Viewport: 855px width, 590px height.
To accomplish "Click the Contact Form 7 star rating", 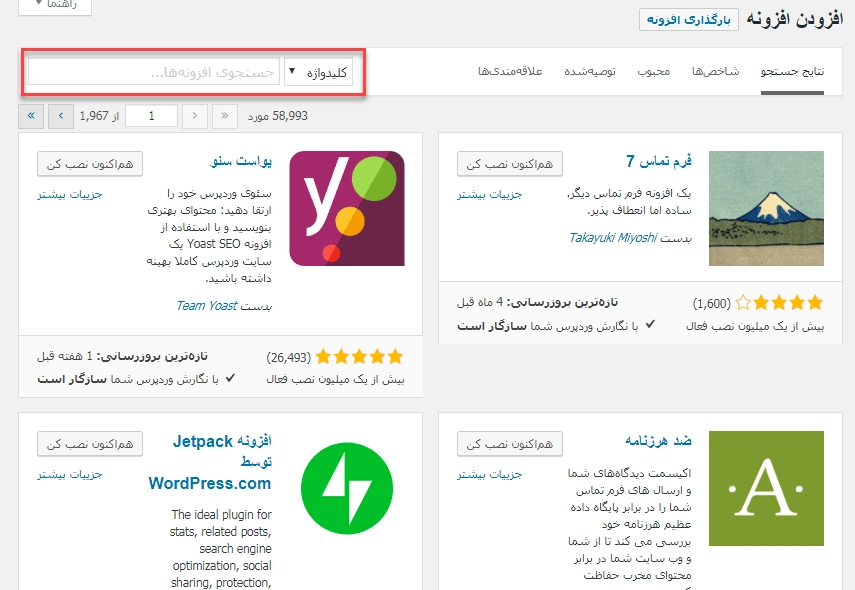I will pos(779,302).
